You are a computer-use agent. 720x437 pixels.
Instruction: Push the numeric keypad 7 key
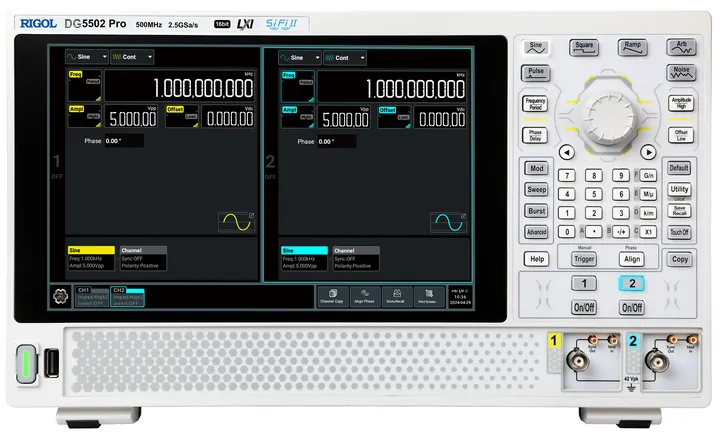point(567,176)
